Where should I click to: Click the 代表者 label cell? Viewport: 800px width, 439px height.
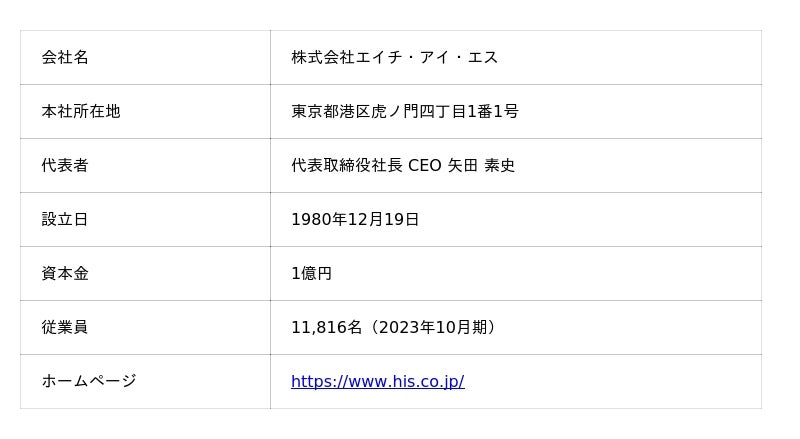tap(145, 166)
